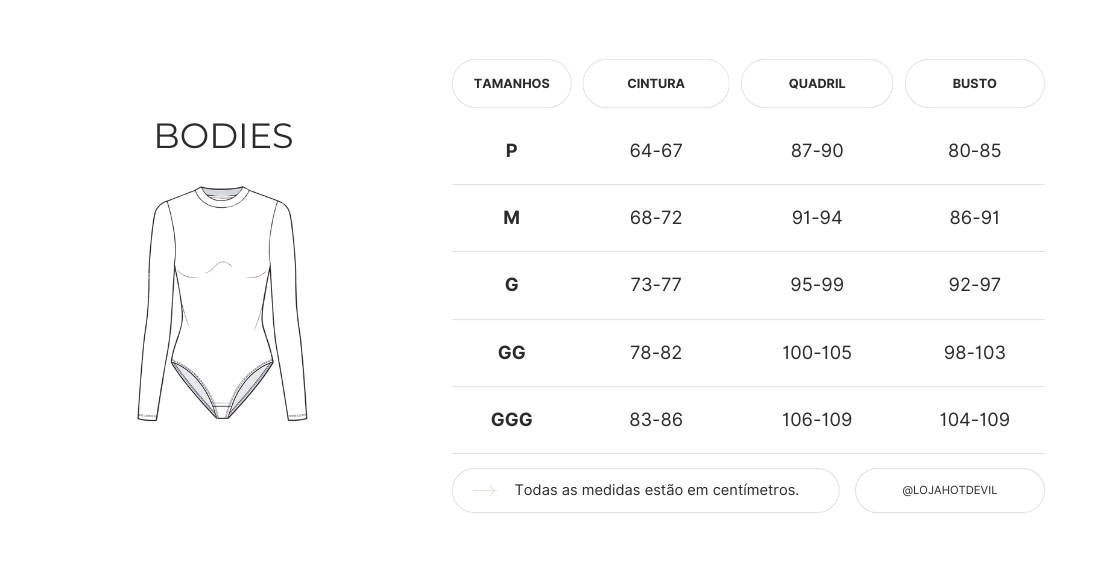Select the CINTURA column header

point(656,84)
